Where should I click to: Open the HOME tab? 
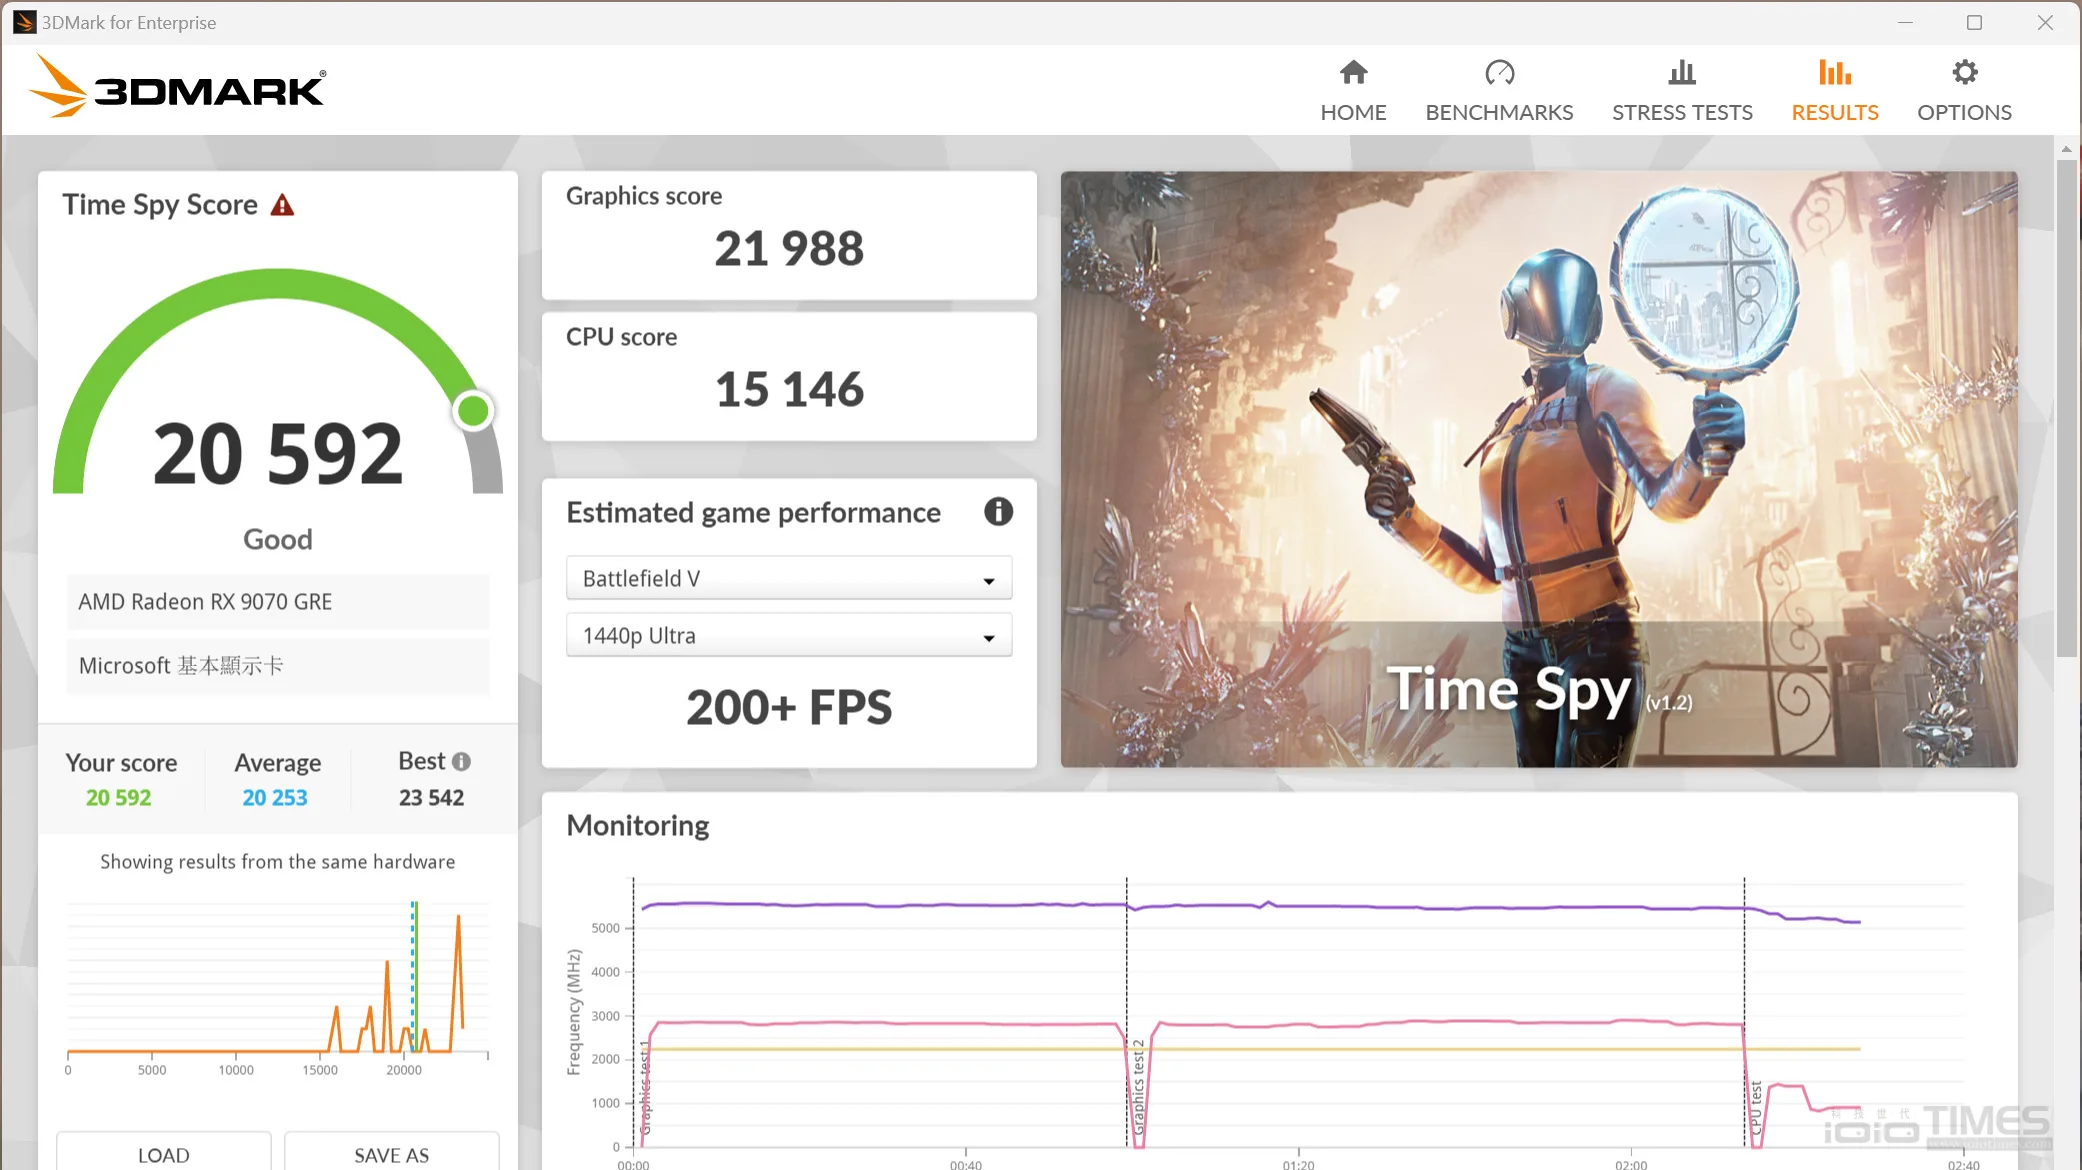click(1353, 90)
